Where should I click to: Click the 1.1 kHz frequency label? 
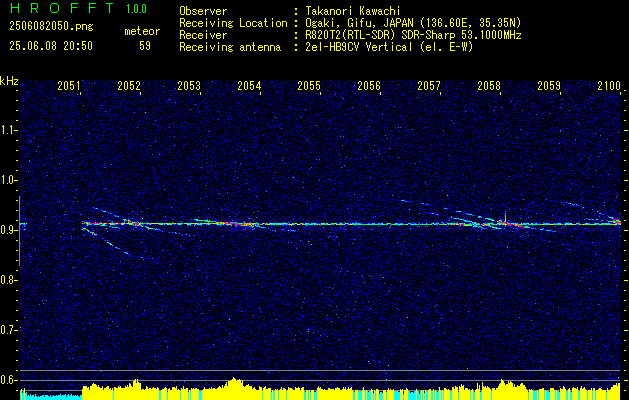coord(8,130)
